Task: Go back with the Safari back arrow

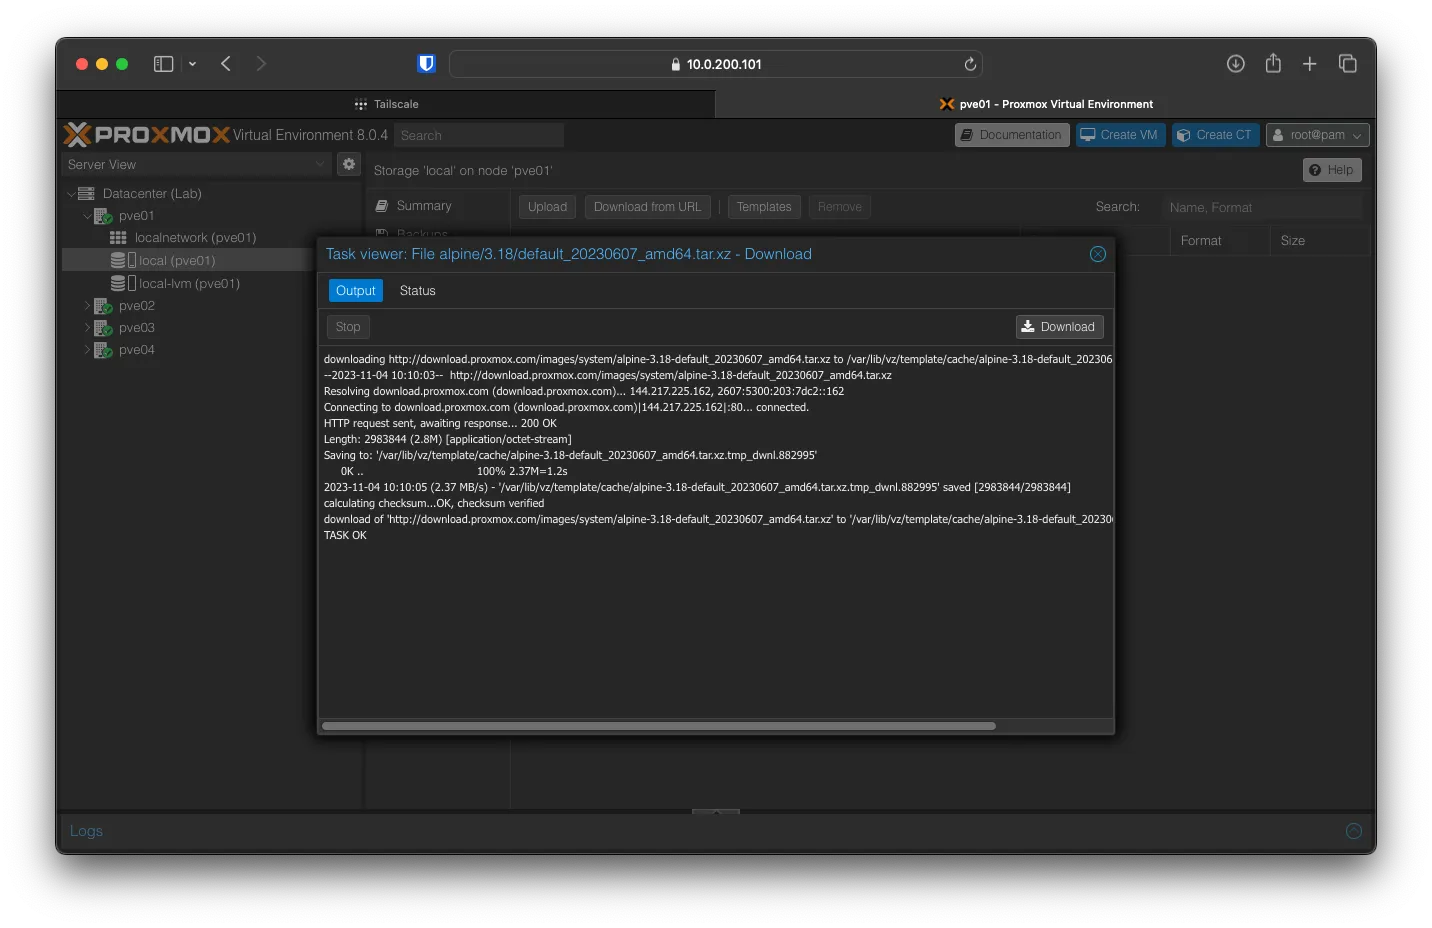Action: click(x=226, y=64)
